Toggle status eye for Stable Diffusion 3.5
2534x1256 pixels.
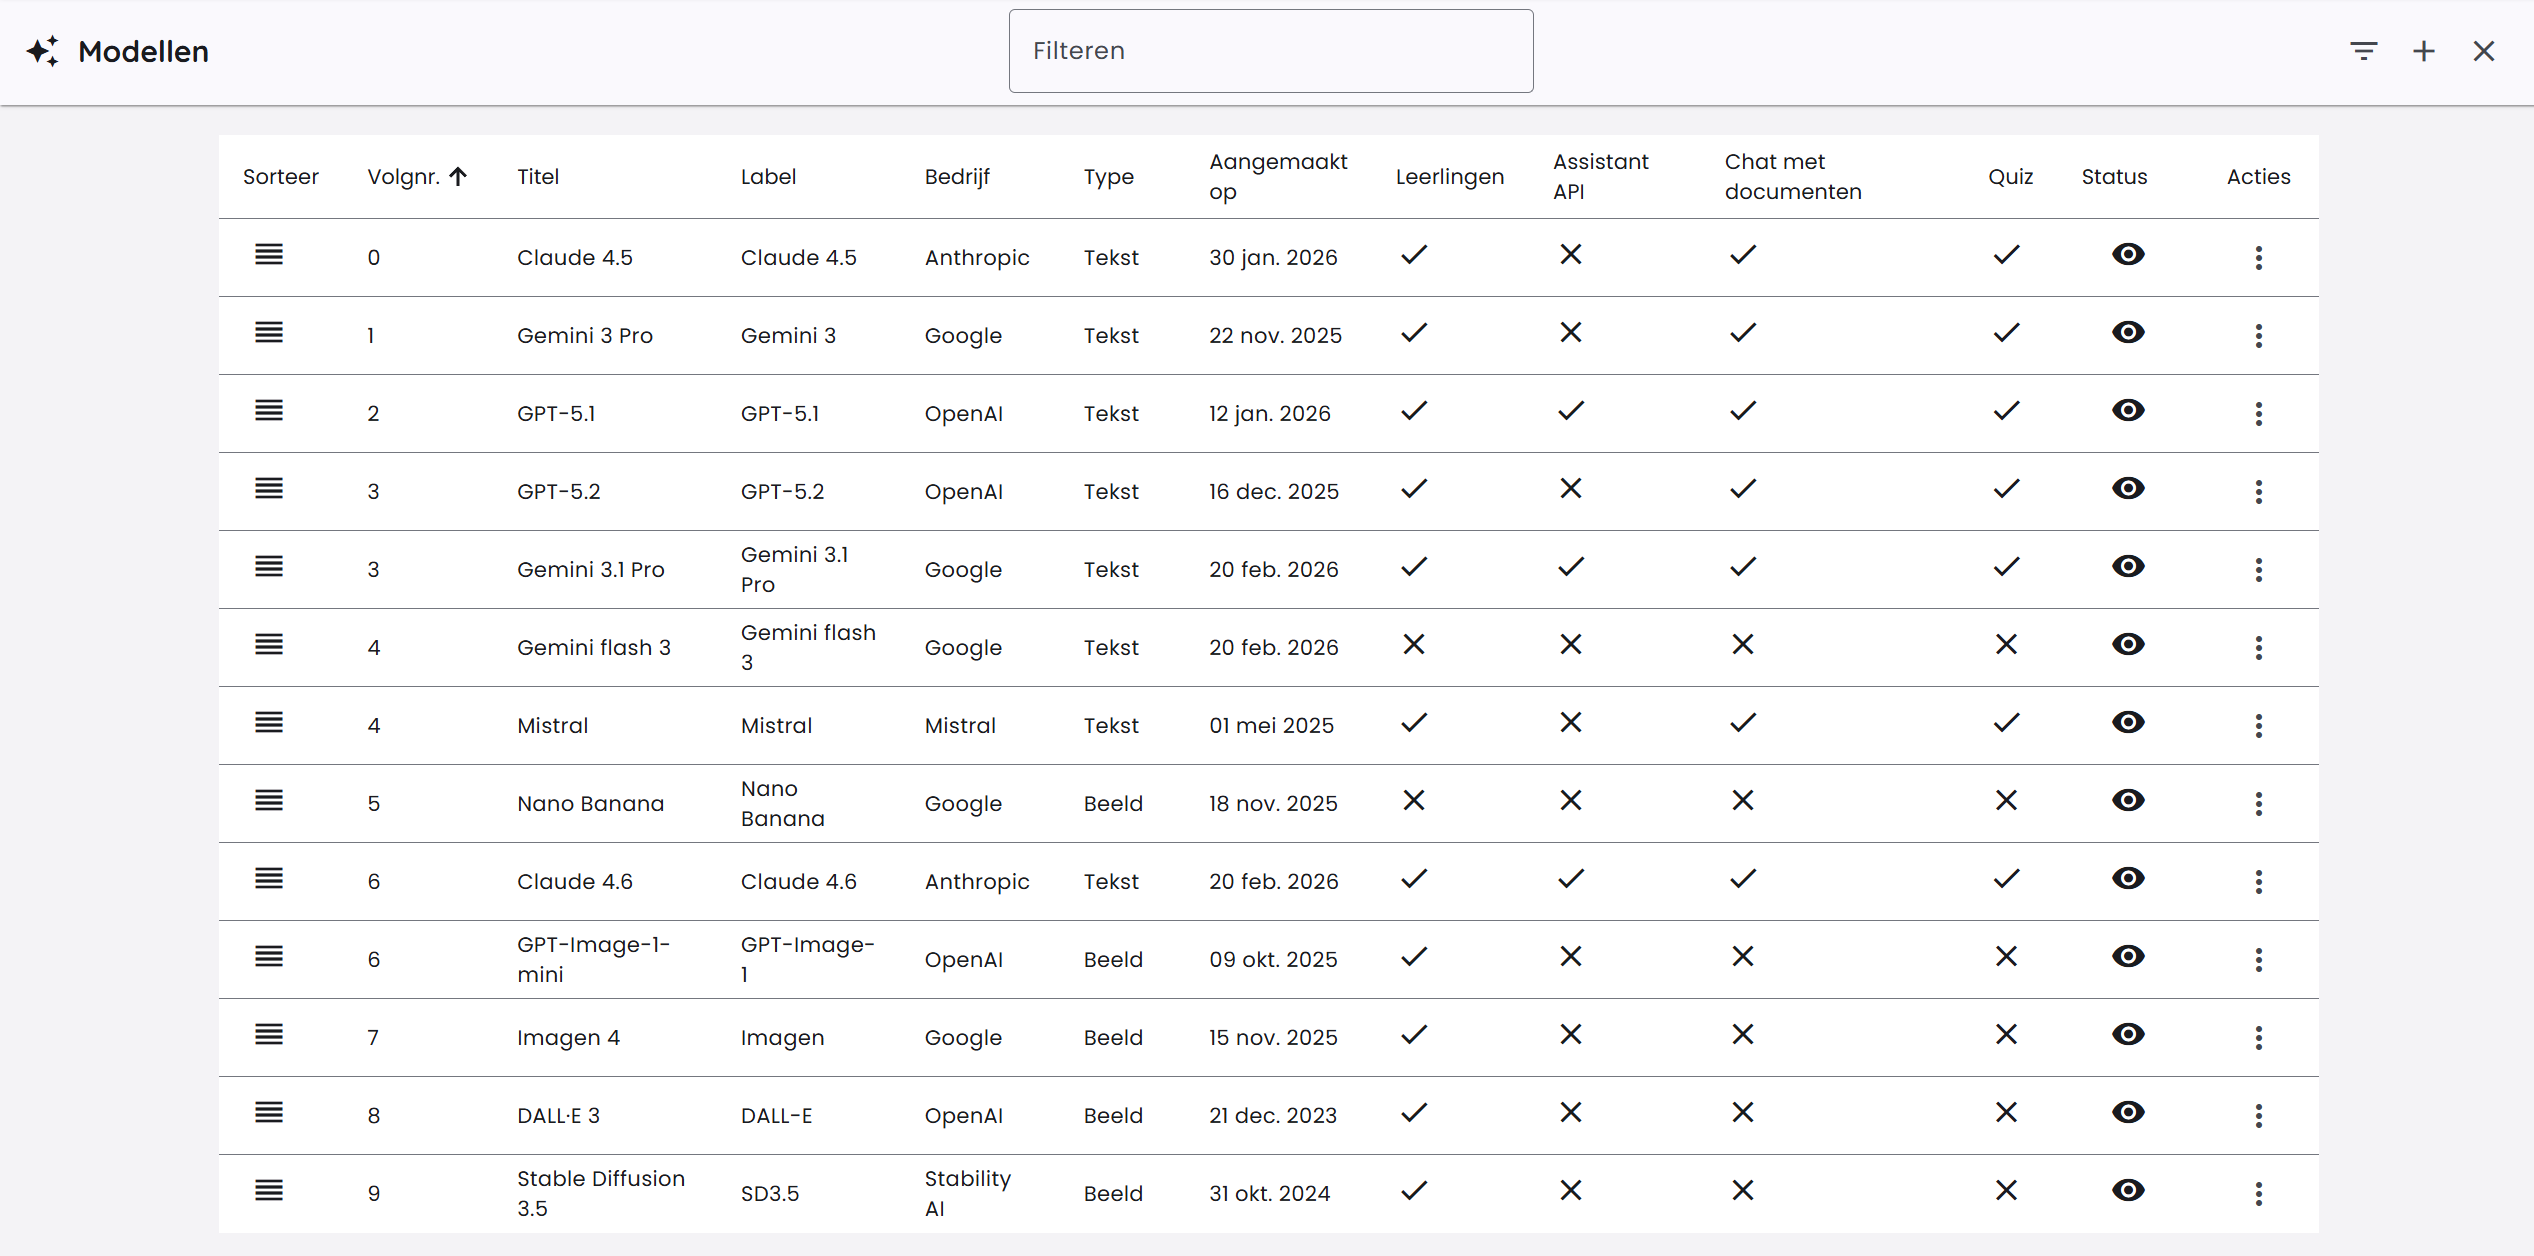[2127, 1191]
